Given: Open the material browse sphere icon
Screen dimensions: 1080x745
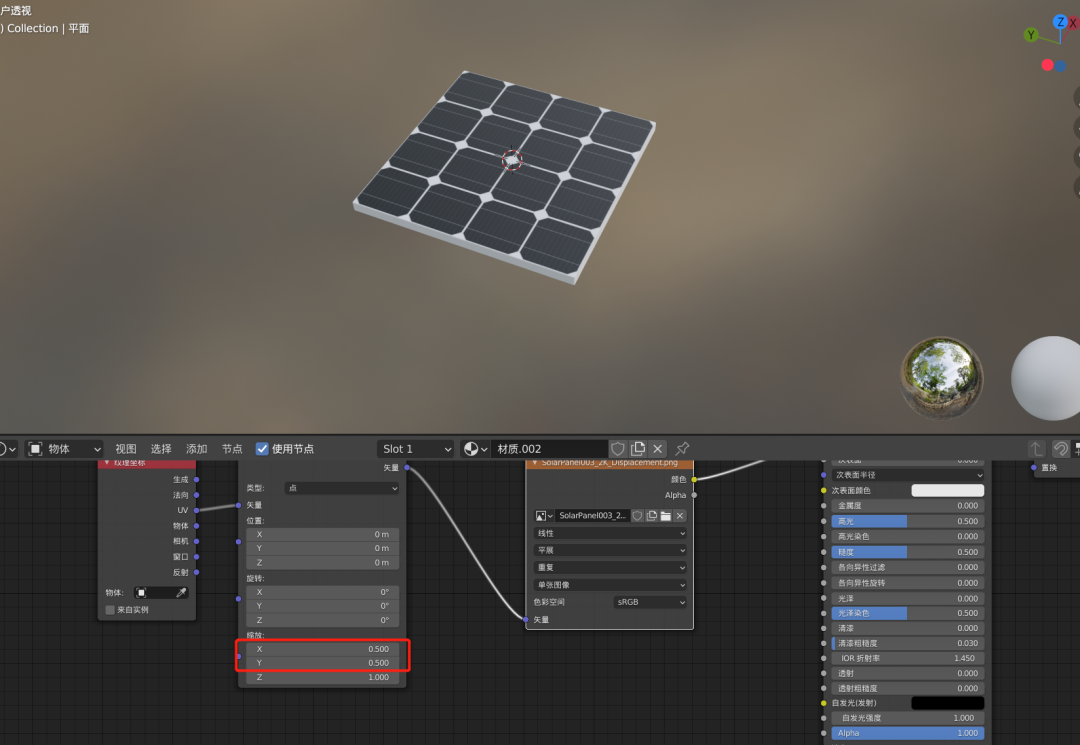Looking at the screenshot, I should click(475, 449).
